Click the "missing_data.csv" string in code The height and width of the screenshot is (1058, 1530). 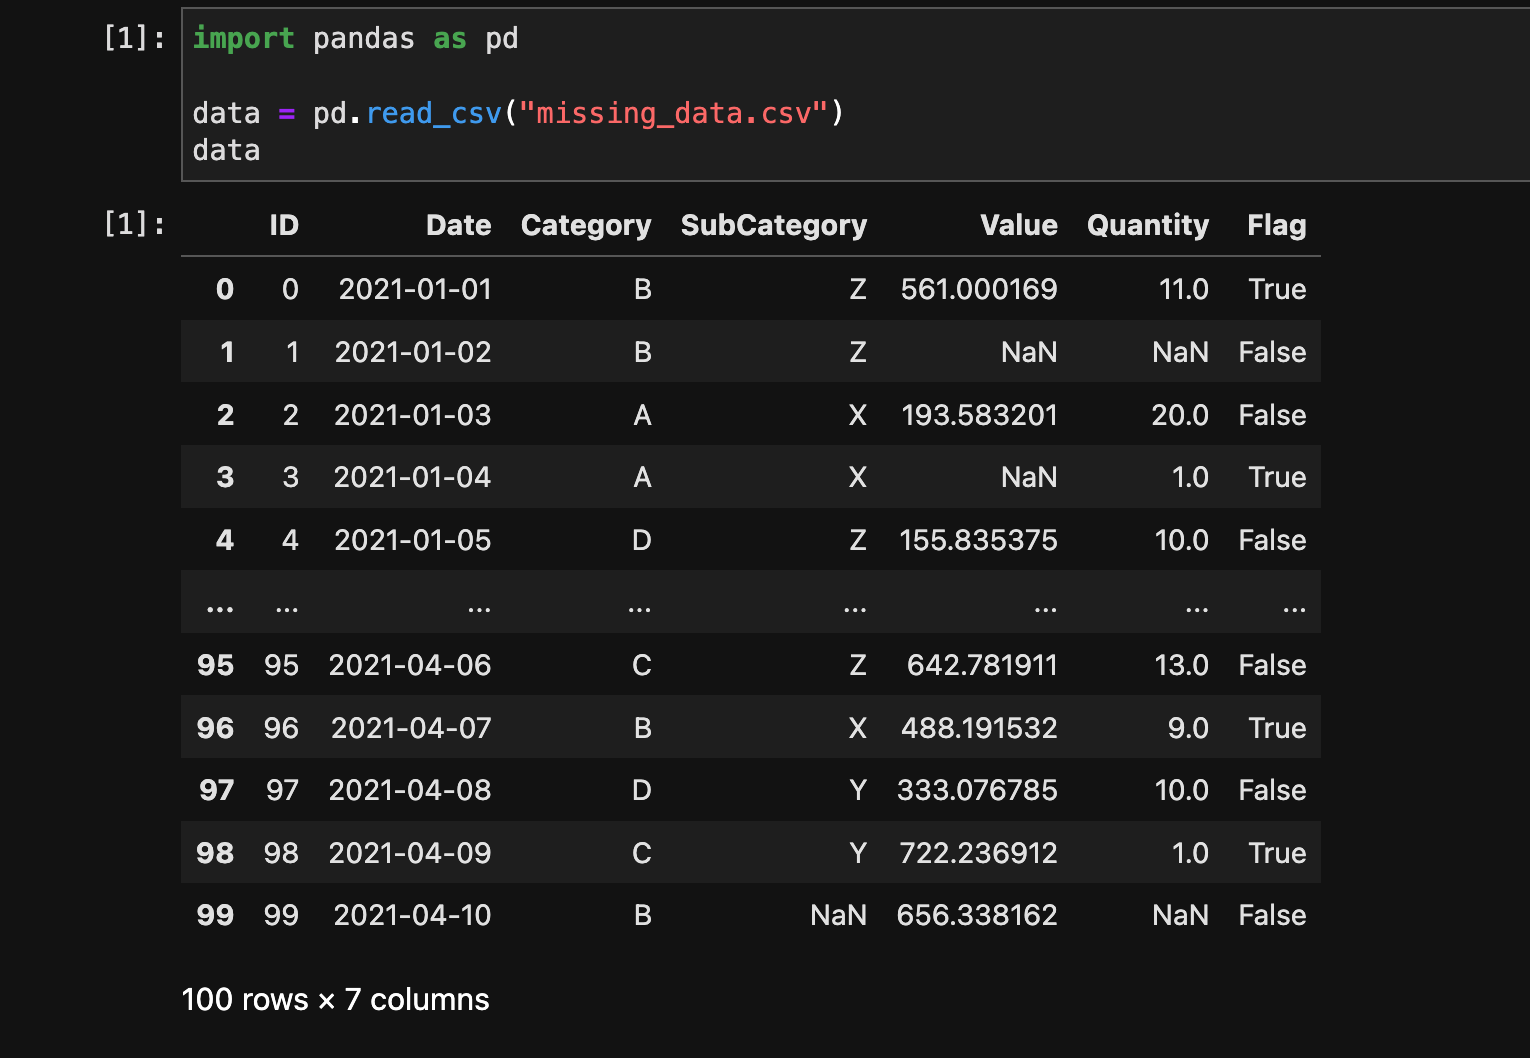[674, 113]
